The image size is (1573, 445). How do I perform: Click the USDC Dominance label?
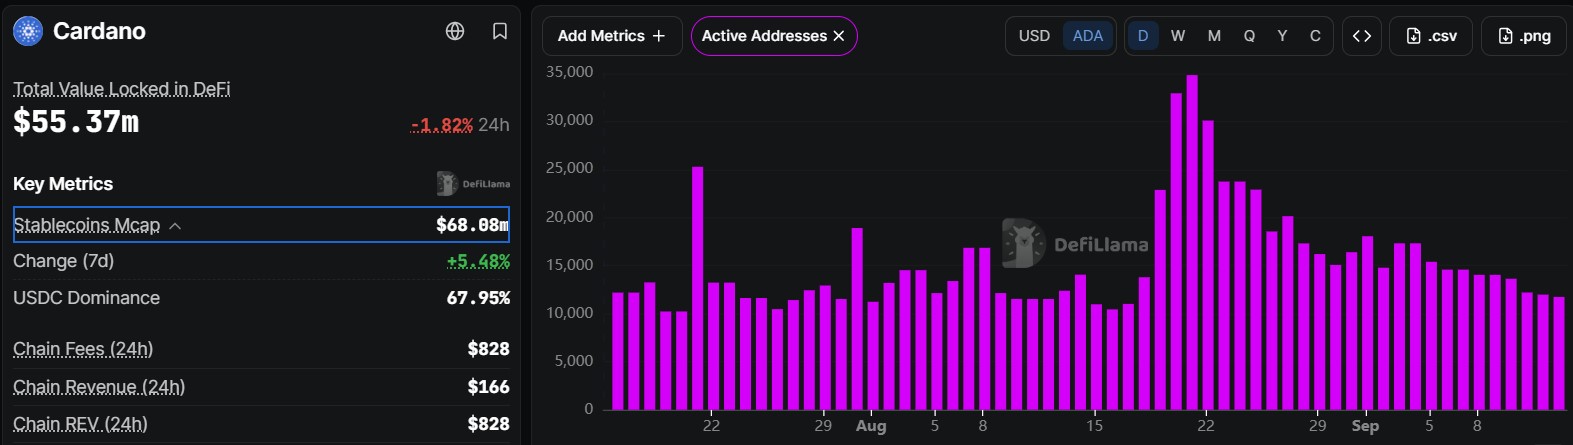[86, 298]
